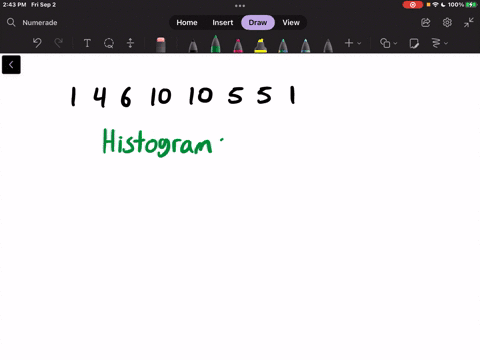Screen dimensions: 480x360
Task: Redo the undone action
Action: click(x=59, y=43)
